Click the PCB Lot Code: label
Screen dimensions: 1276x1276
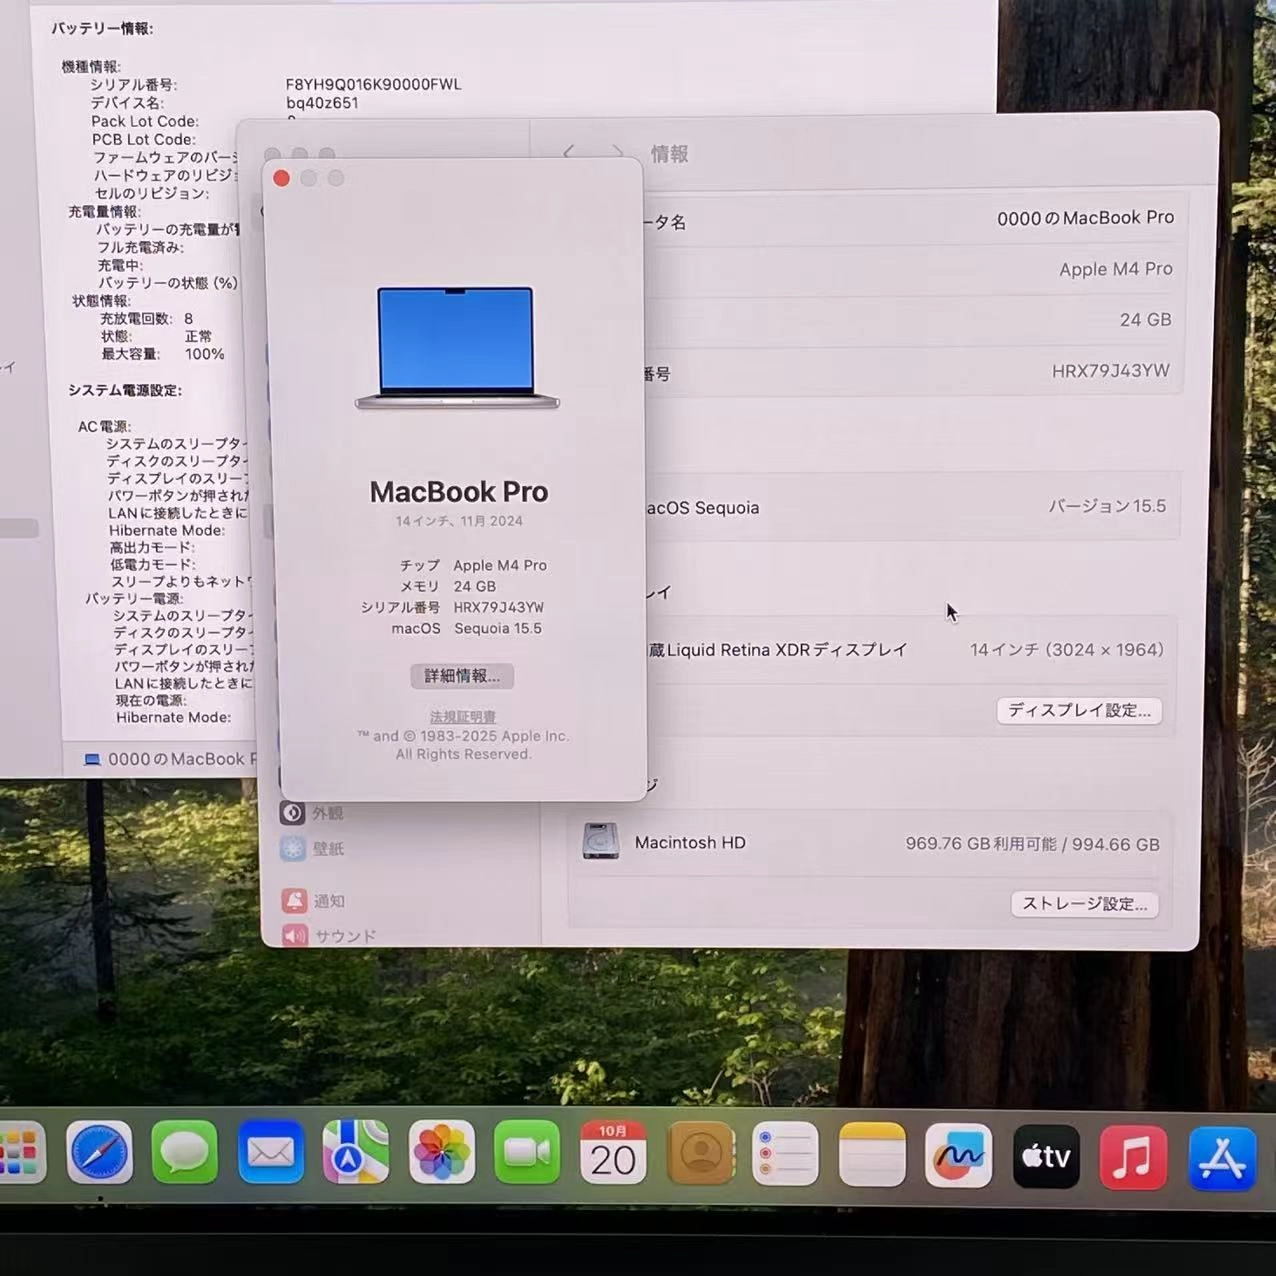click(x=144, y=139)
